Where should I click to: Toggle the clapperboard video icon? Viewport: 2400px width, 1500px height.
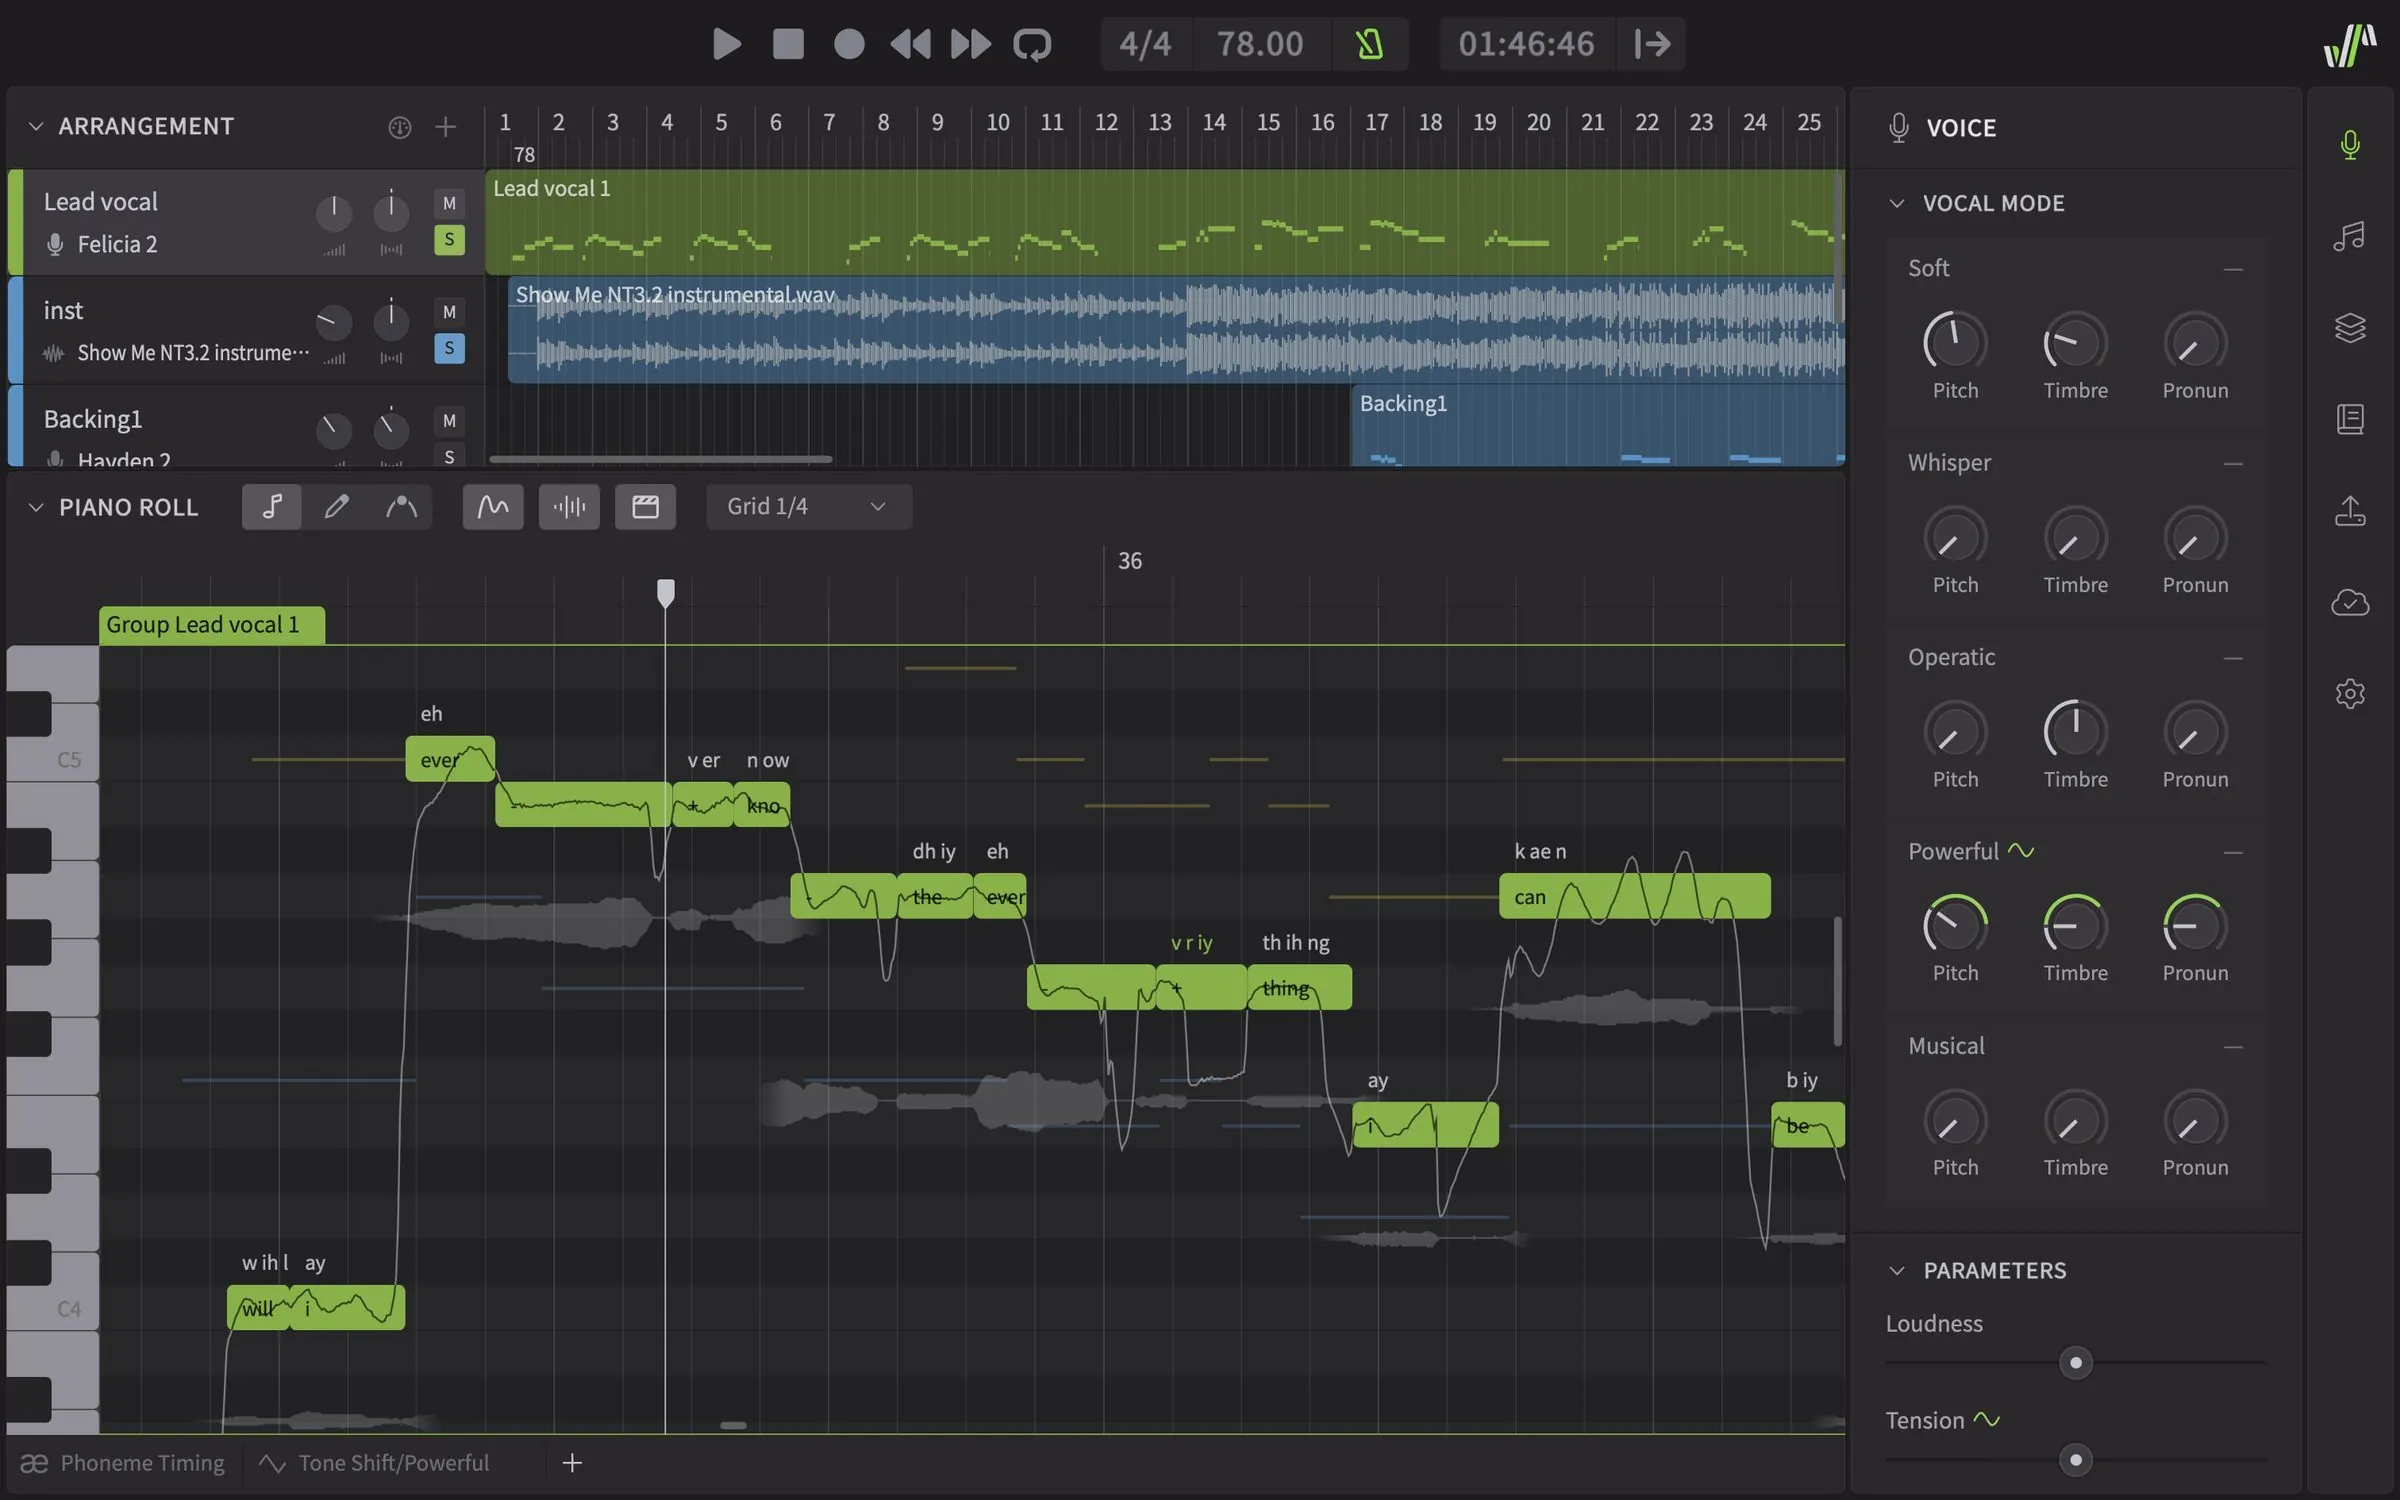point(645,507)
